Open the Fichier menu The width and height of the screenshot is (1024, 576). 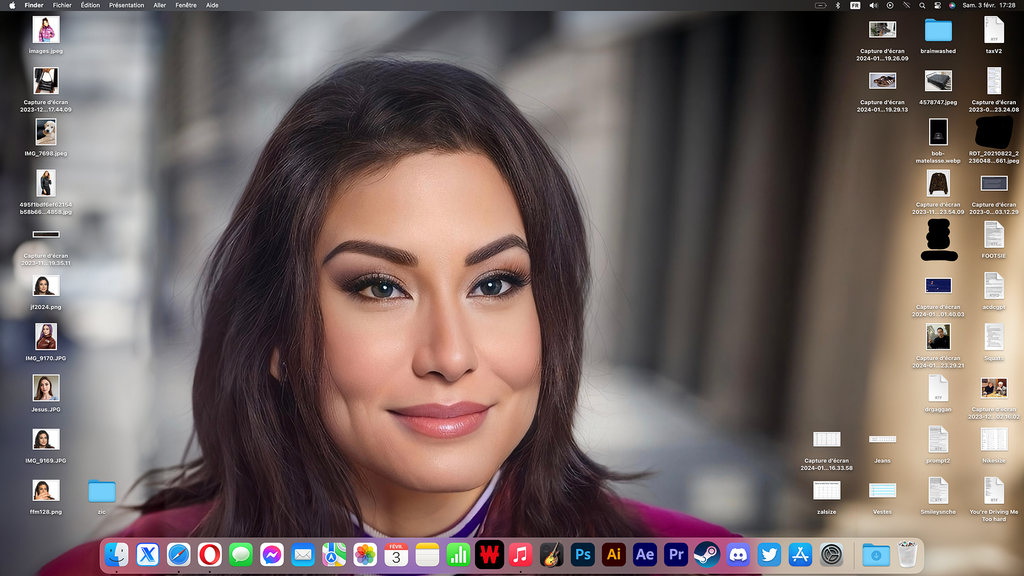click(62, 5)
